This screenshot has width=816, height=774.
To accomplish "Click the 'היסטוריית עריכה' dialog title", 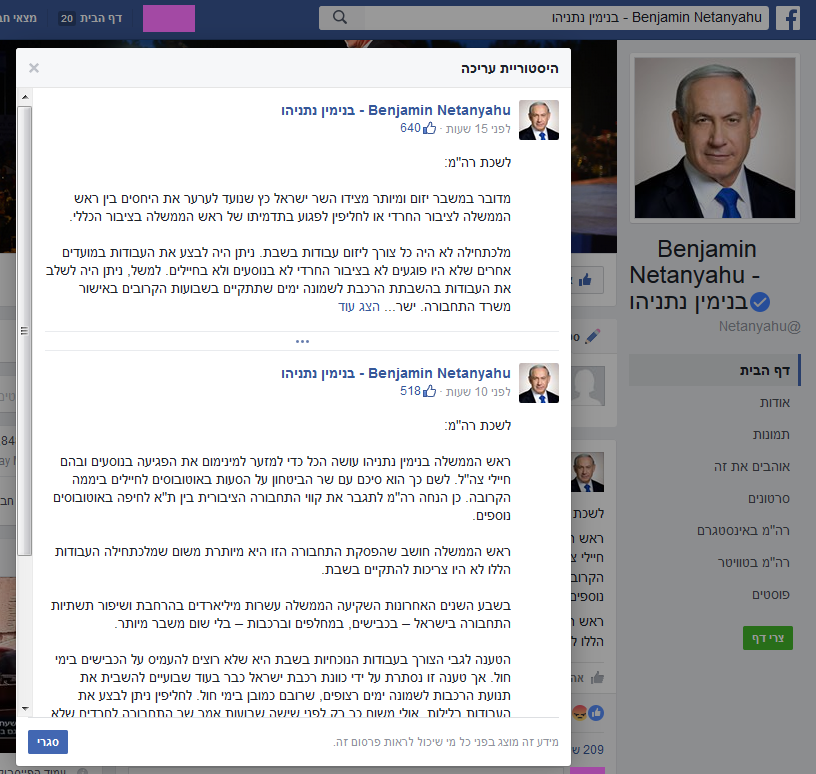I will point(509,68).
